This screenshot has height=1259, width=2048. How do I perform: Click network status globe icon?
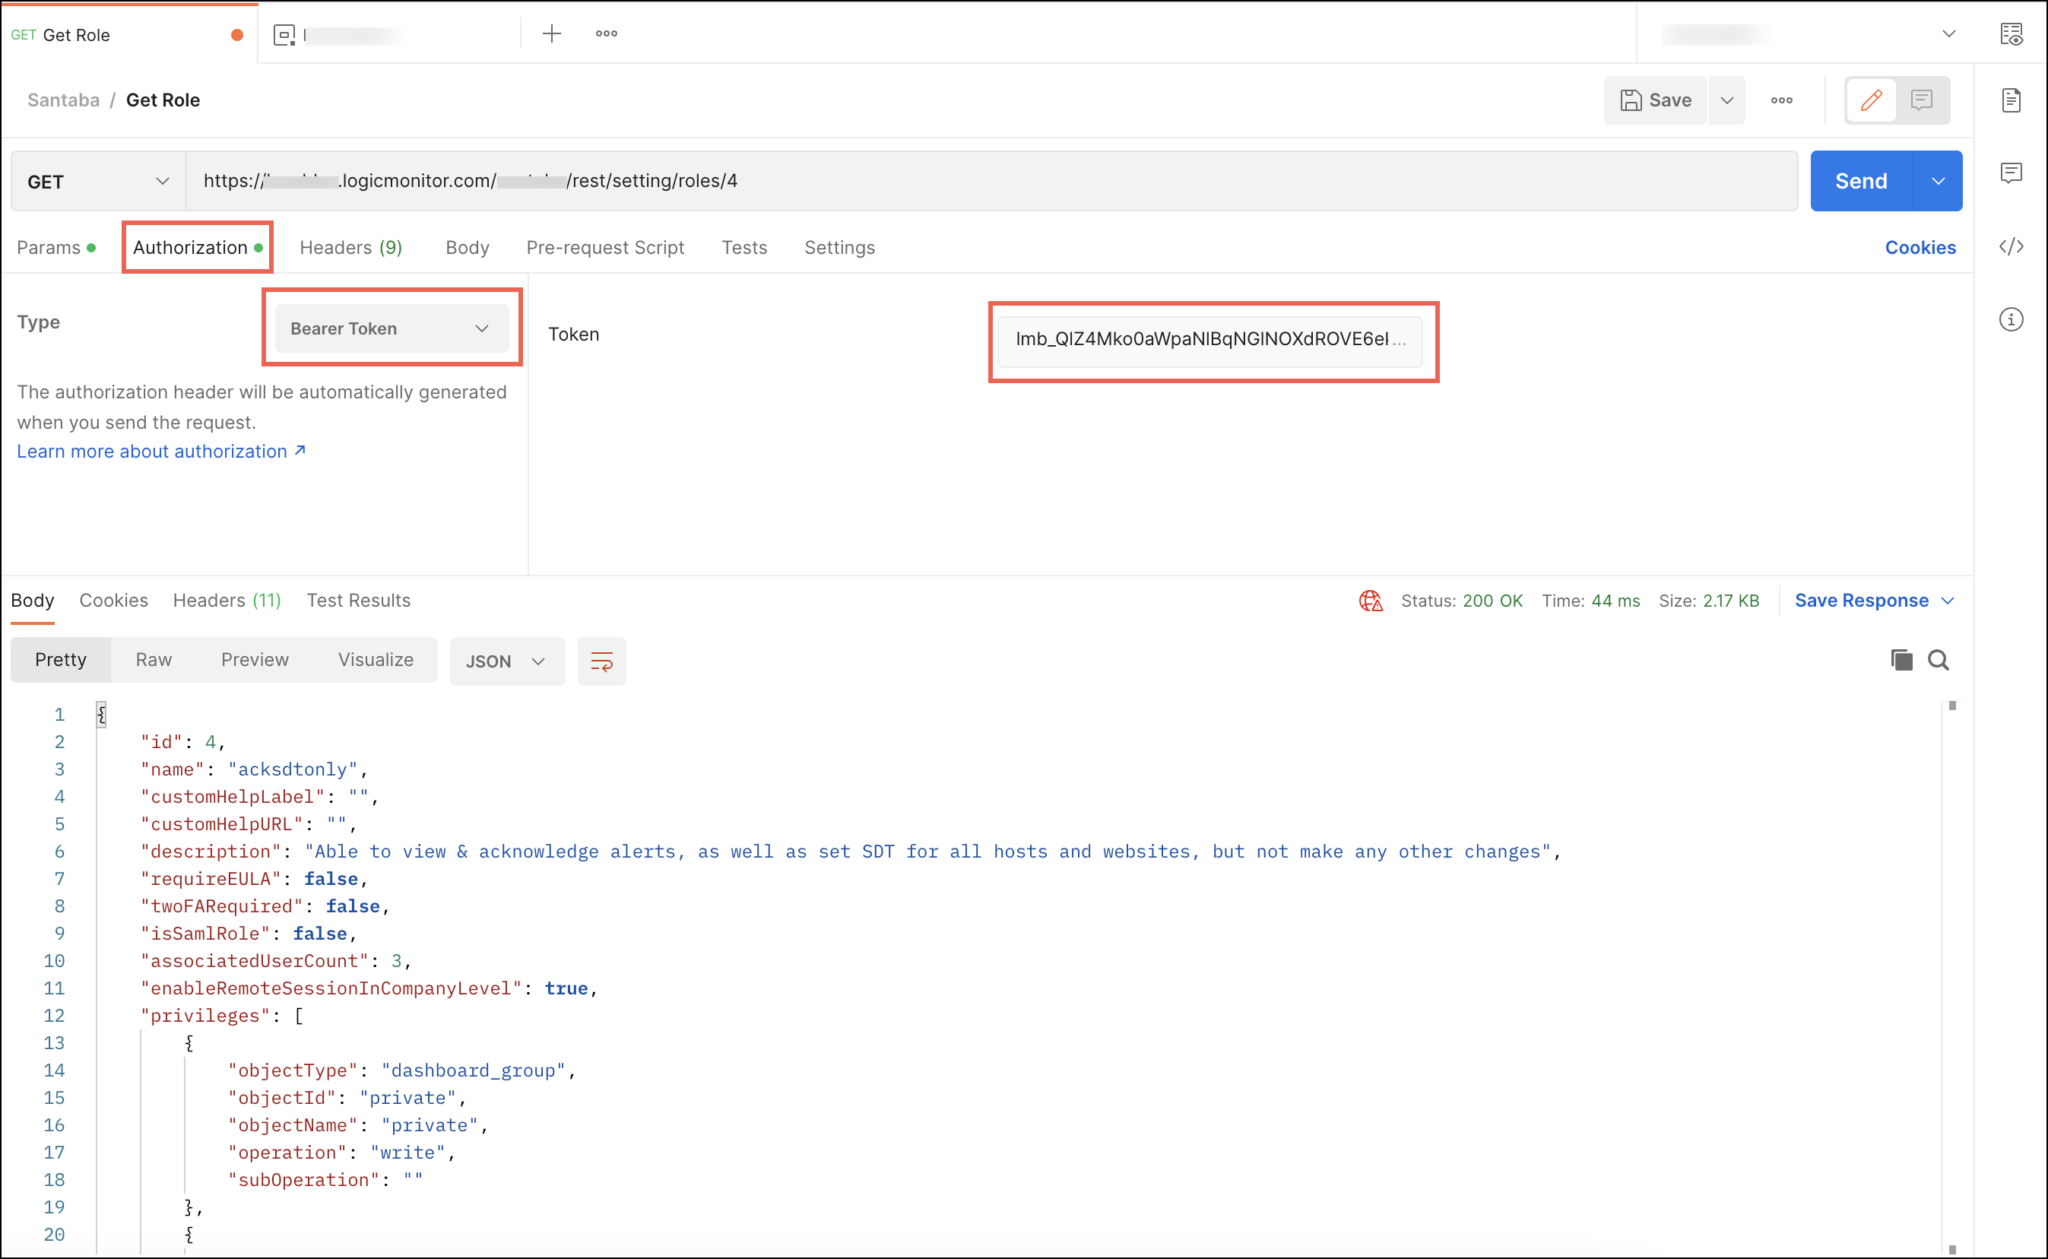coord(1370,601)
